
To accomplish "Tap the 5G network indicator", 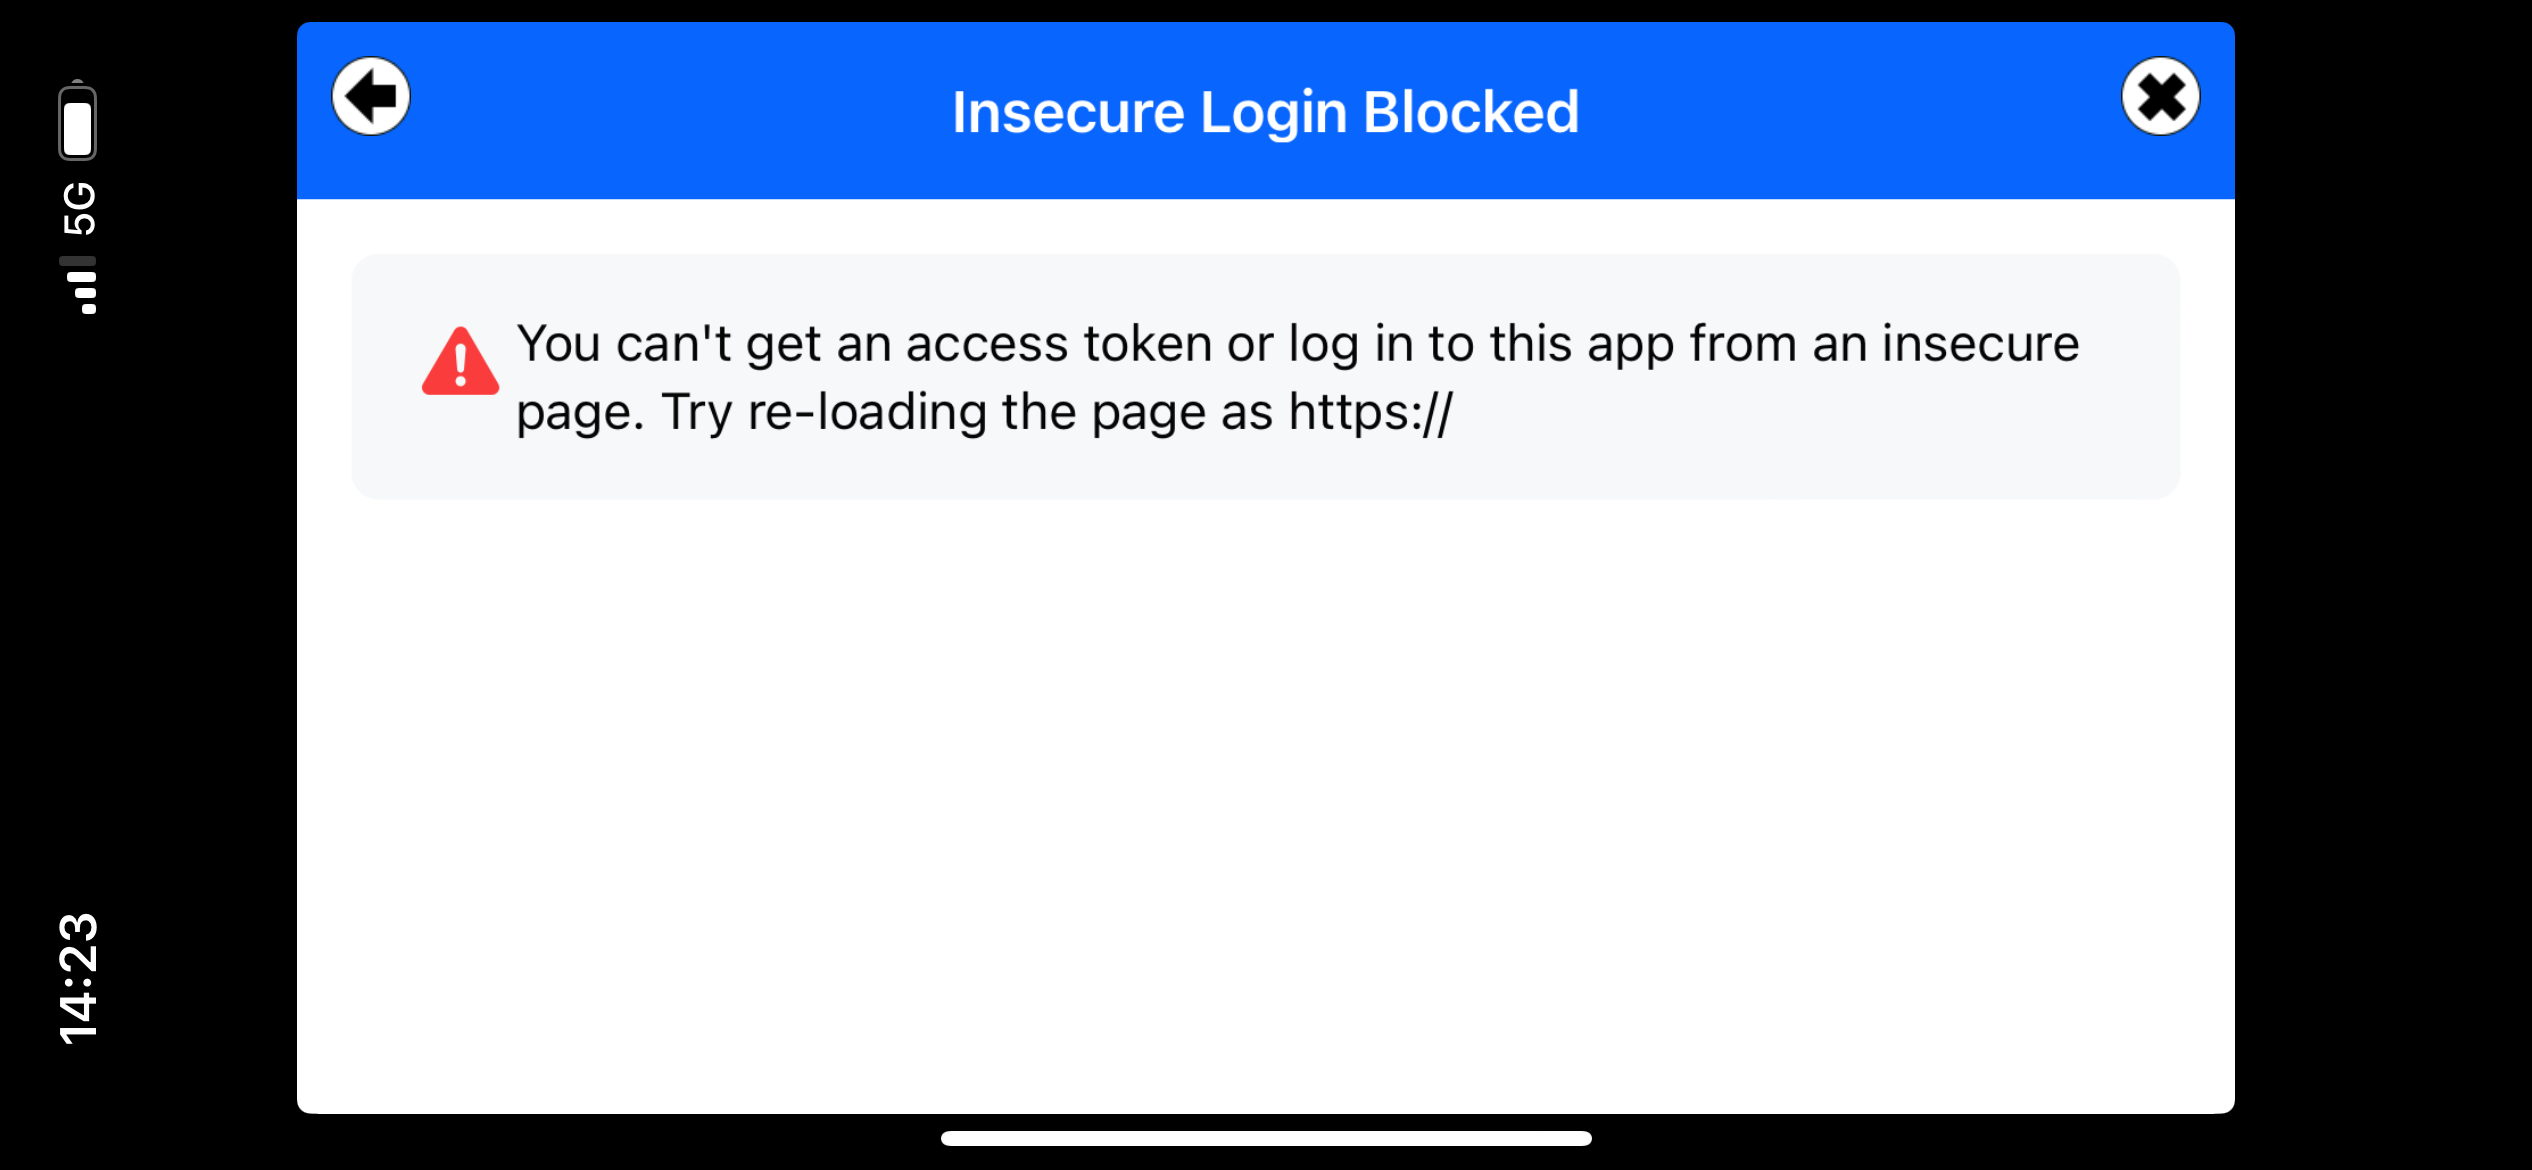I will pos(79,208).
